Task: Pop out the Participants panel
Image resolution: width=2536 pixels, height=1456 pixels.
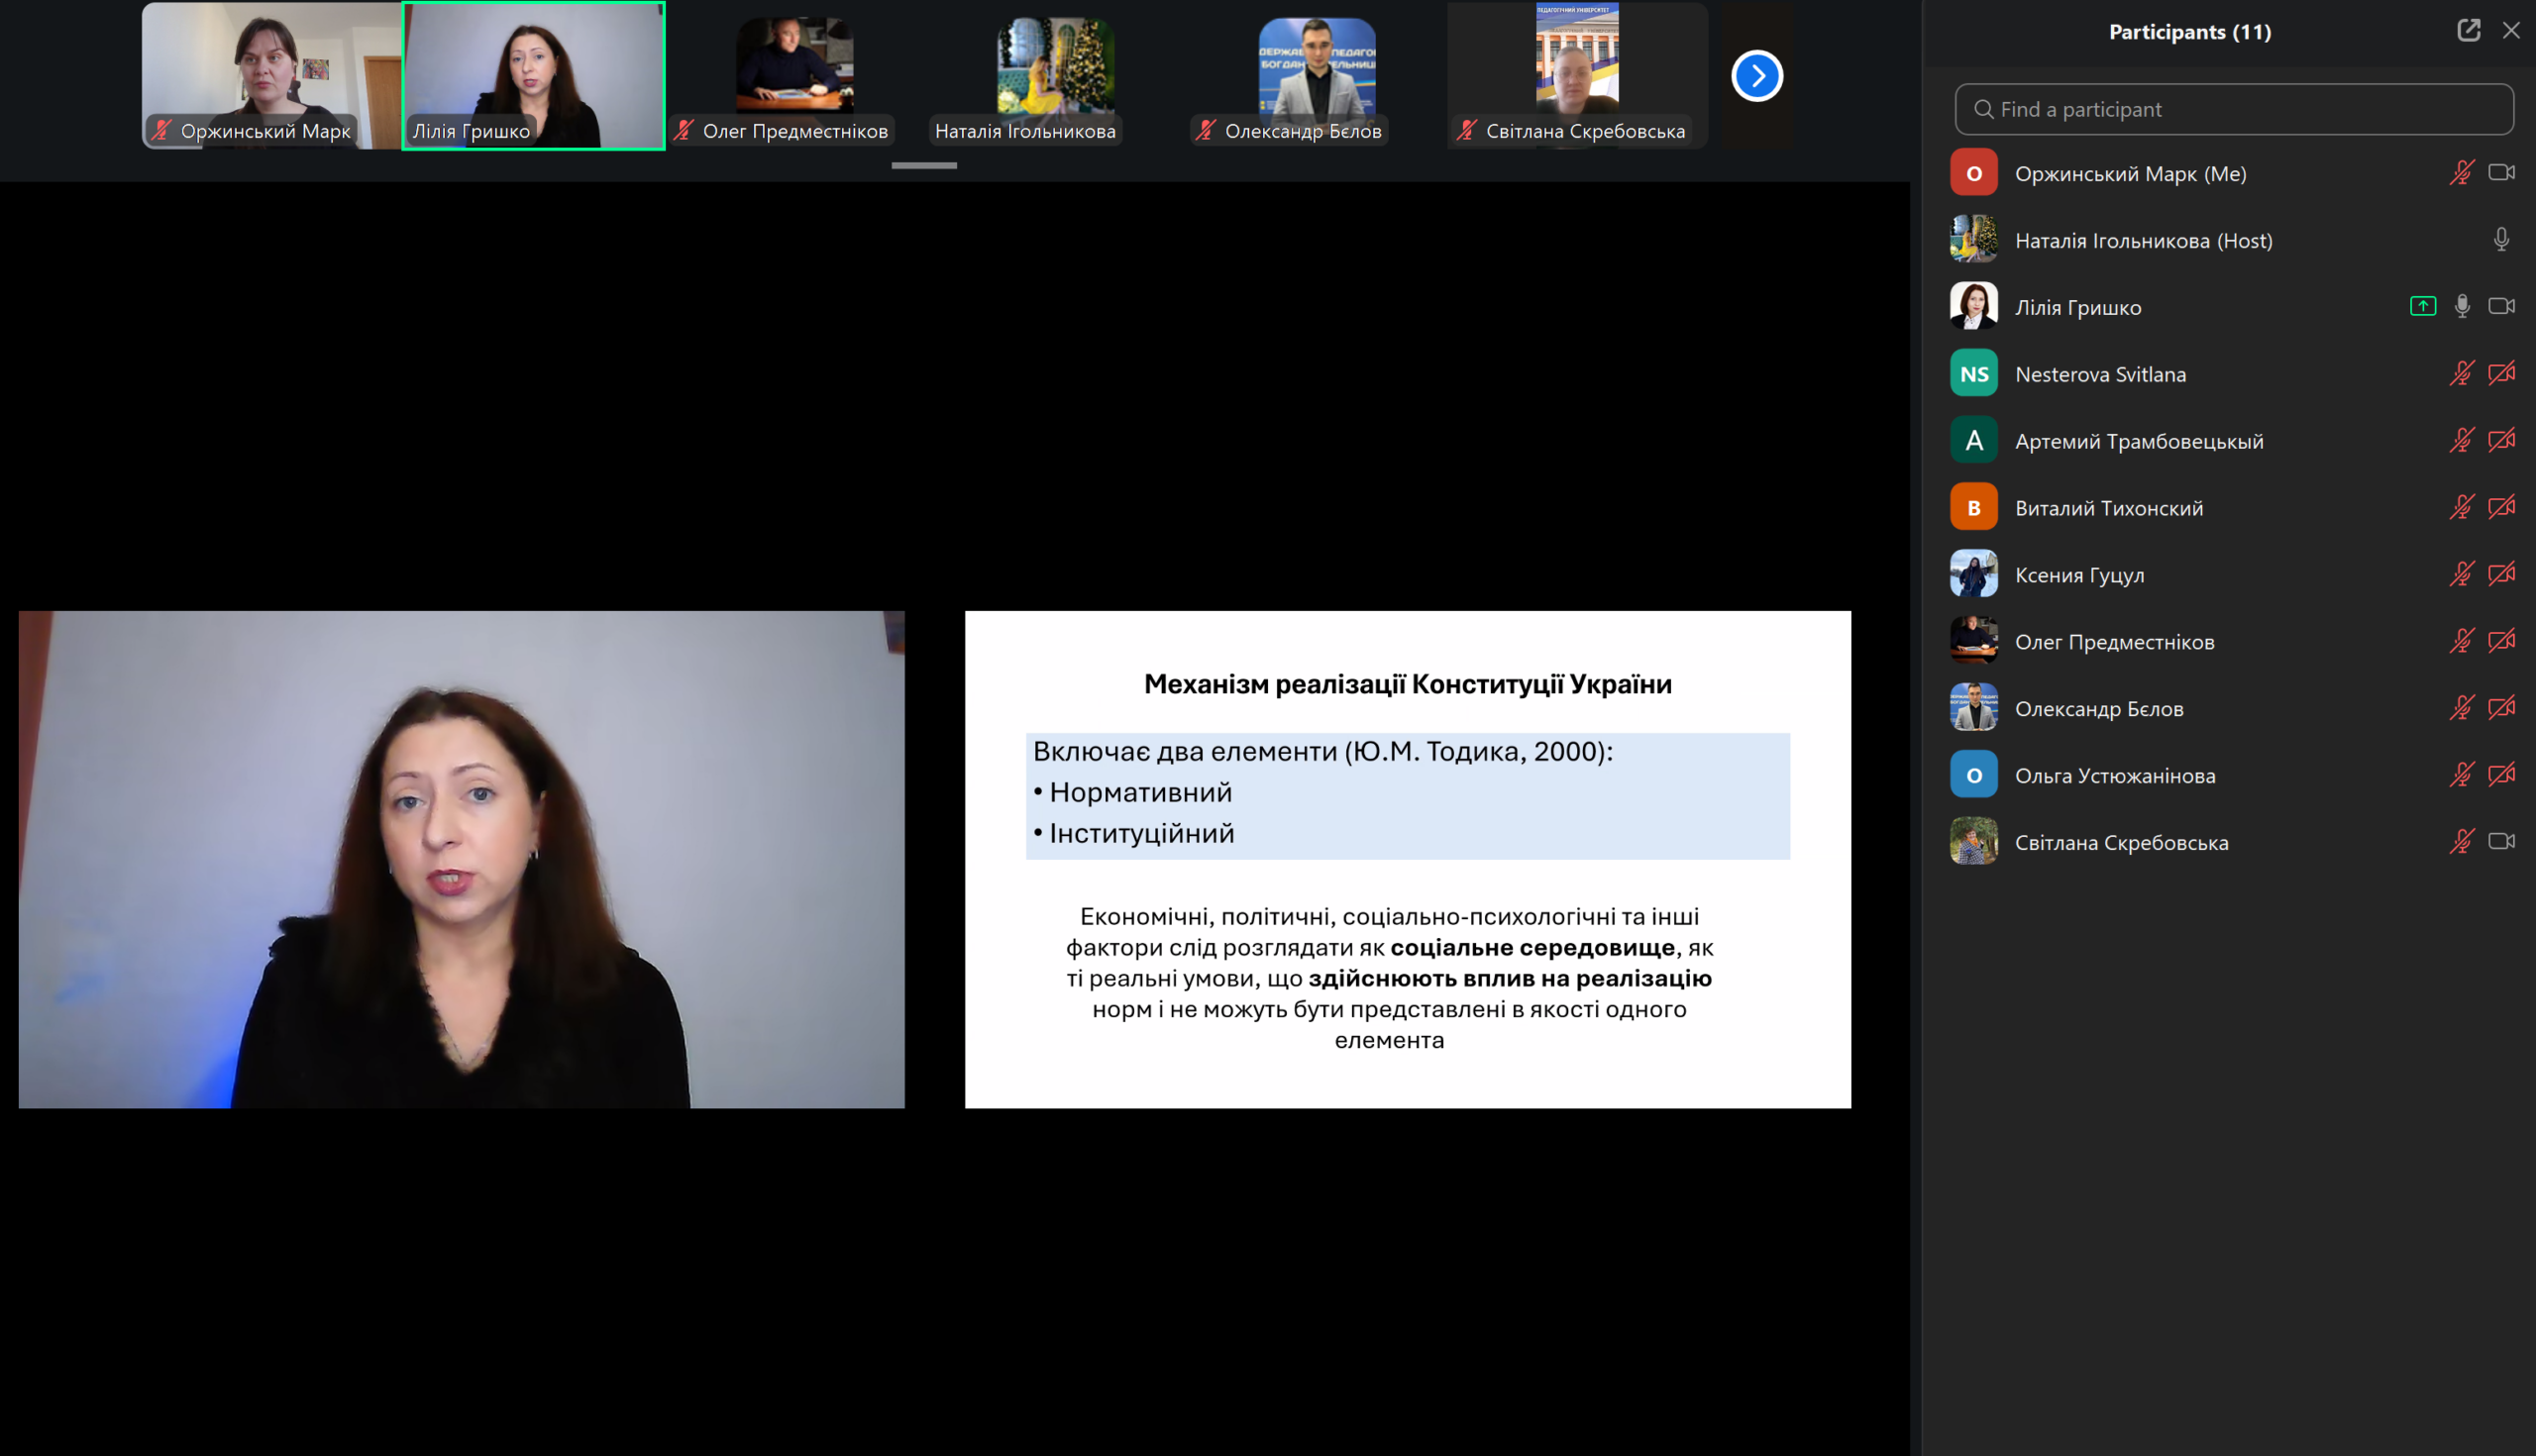Action: coord(2468,30)
